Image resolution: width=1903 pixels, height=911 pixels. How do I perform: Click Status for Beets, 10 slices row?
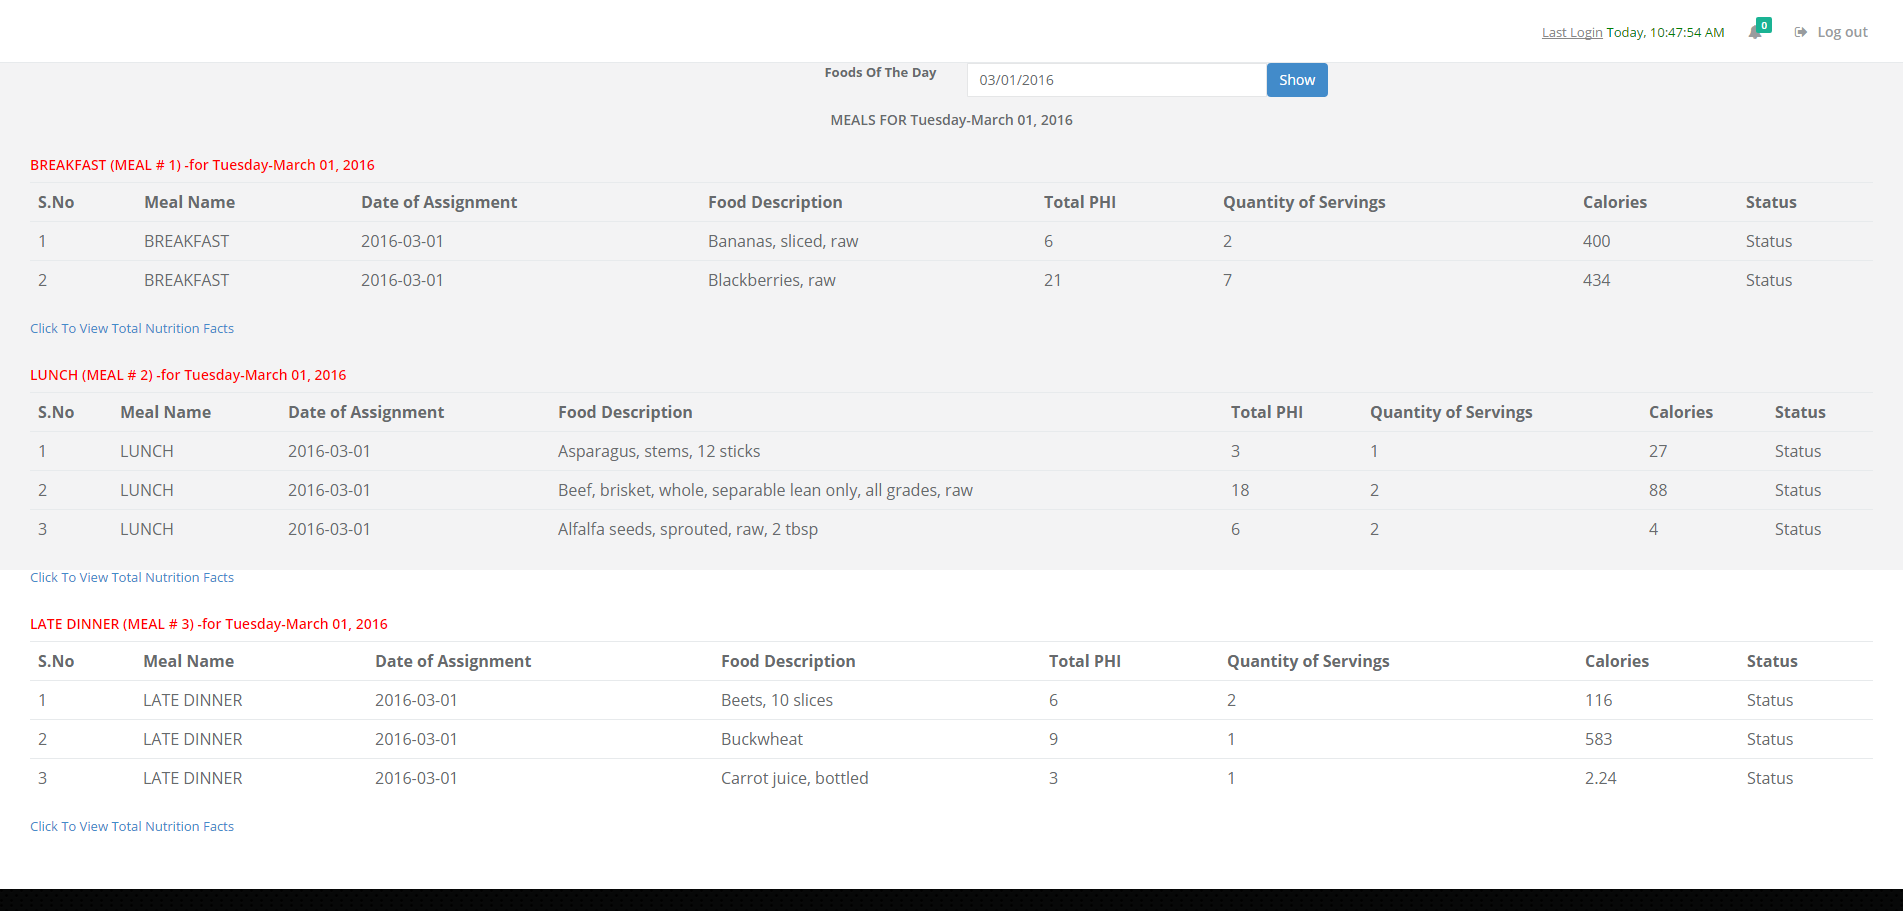(1769, 700)
